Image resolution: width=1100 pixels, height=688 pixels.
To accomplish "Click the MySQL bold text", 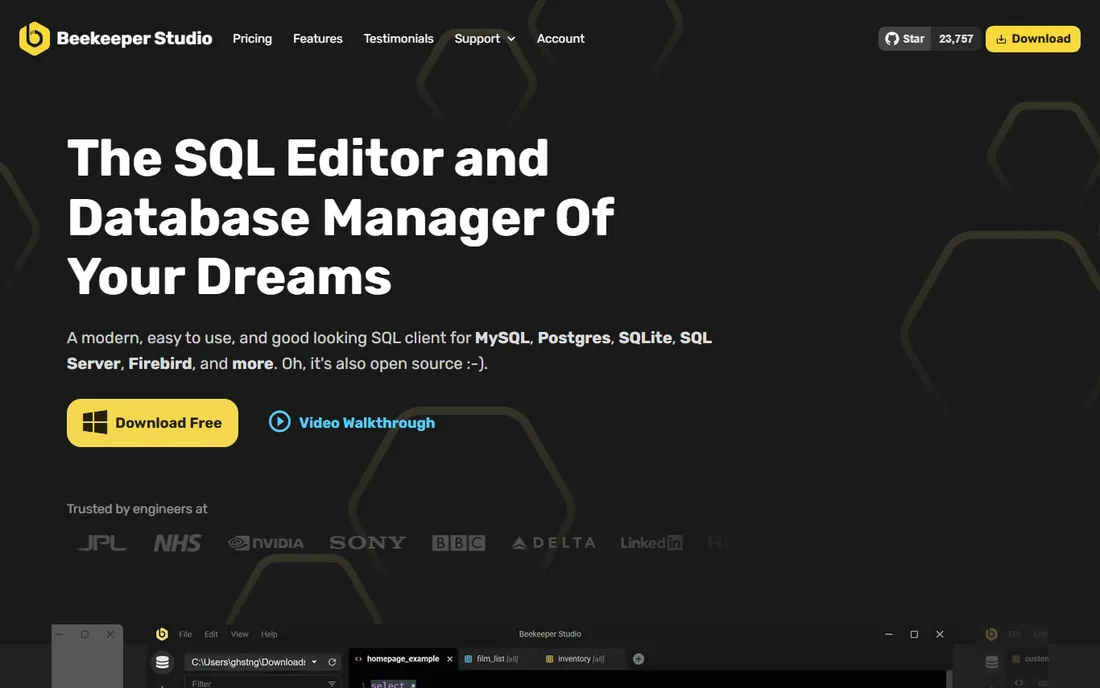I will [502, 338].
